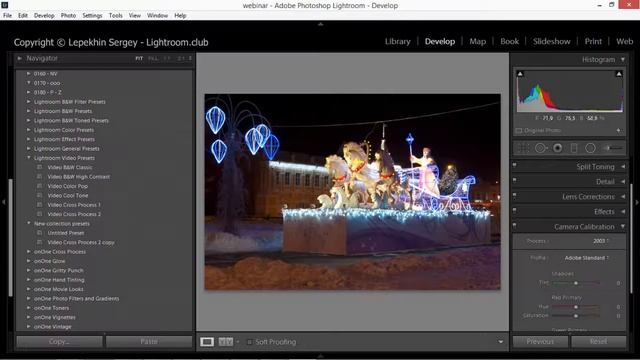Open the File menu
The width and height of the screenshot is (640, 360).
7,16
